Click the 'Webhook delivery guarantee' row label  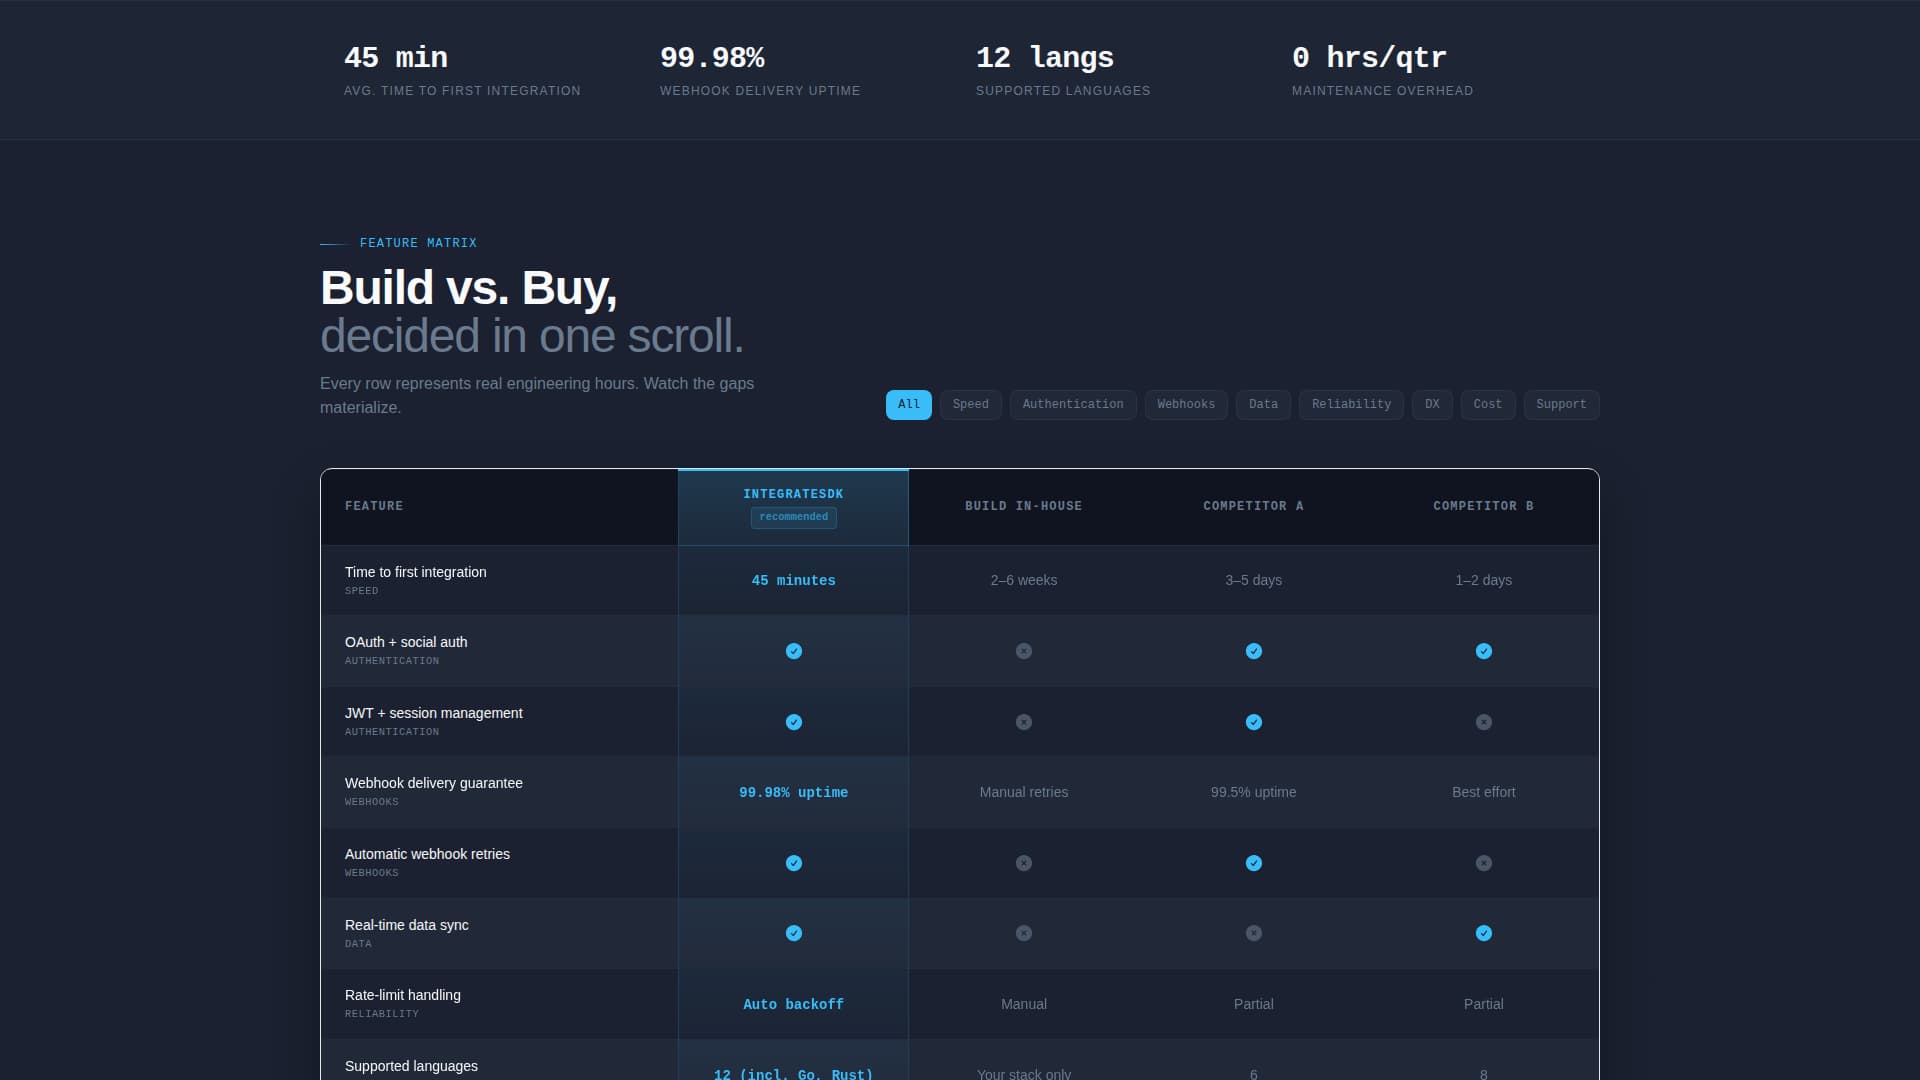tap(433, 783)
